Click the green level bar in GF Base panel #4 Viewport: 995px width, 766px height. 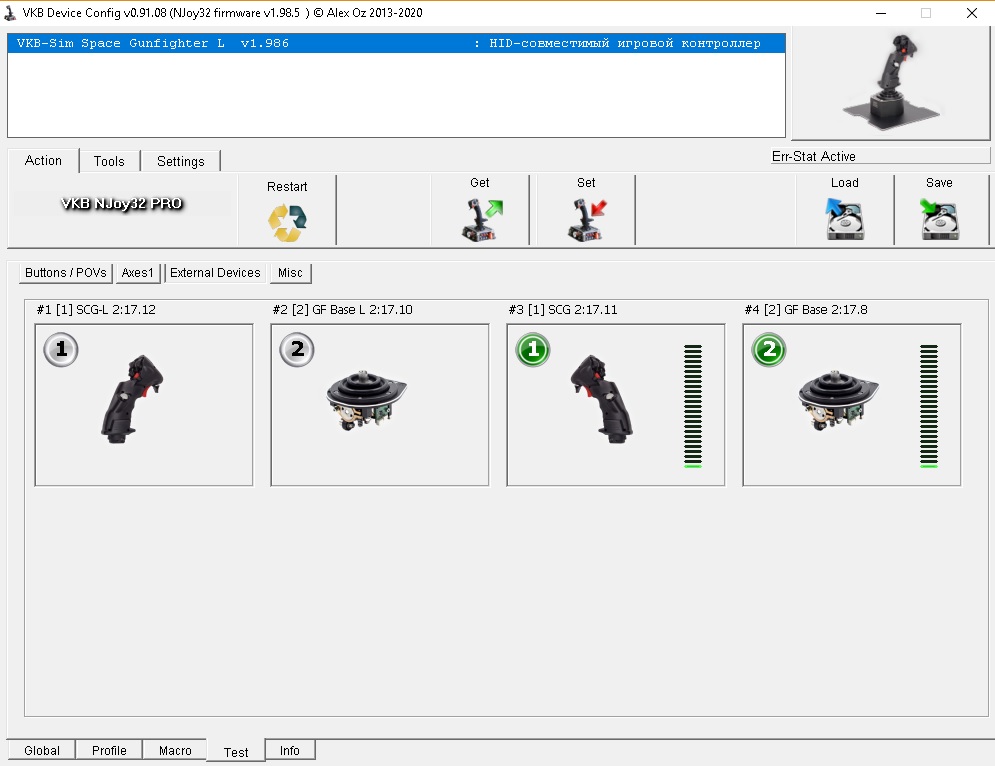coord(929,406)
